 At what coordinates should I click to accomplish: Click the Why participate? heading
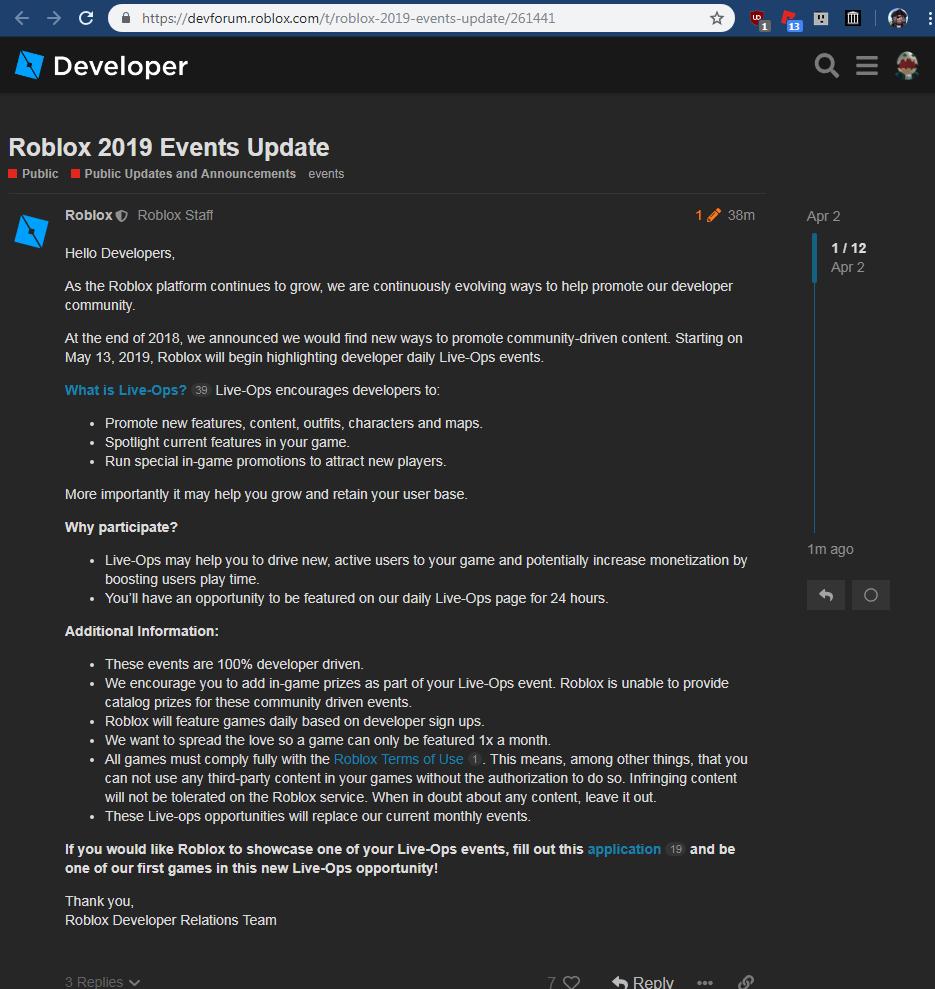pos(121,527)
